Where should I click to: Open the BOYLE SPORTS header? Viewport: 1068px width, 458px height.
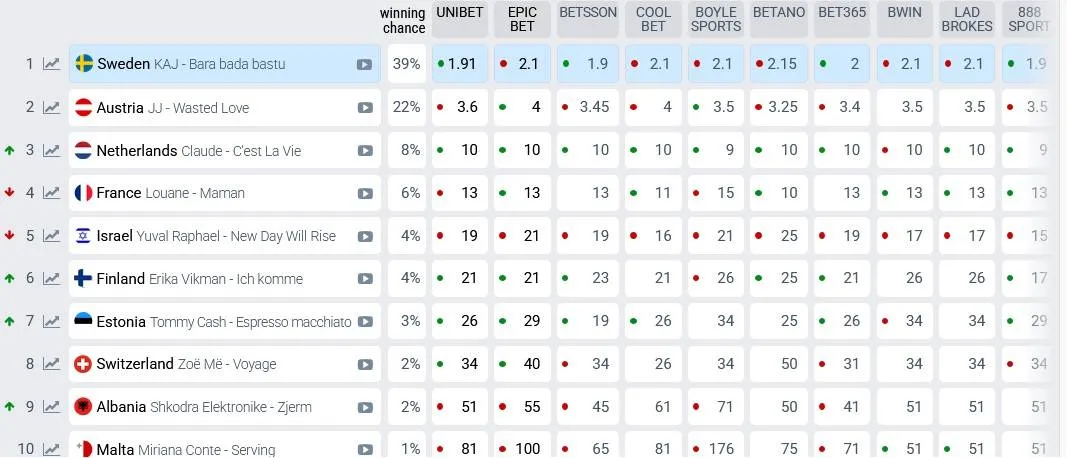[716, 19]
